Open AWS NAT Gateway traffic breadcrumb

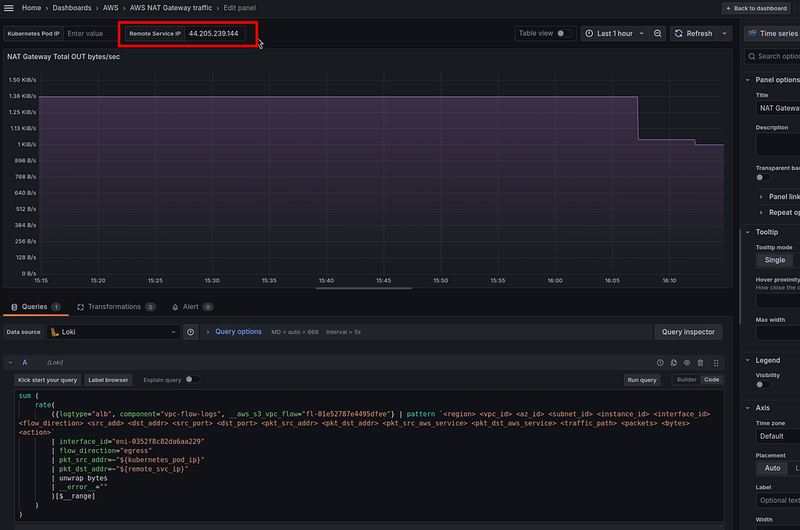click(170, 8)
